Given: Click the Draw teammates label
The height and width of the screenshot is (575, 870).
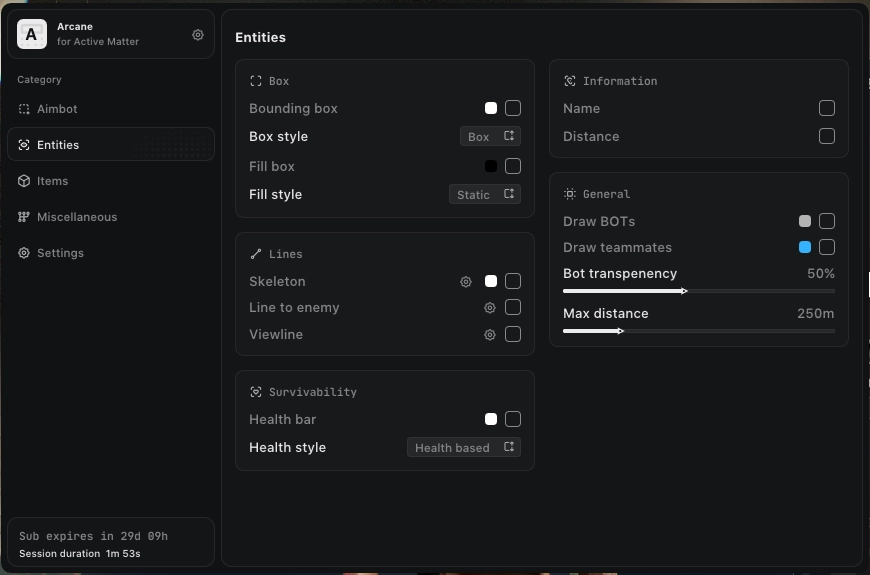Looking at the screenshot, I should pyautogui.click(x=617, y=247).
